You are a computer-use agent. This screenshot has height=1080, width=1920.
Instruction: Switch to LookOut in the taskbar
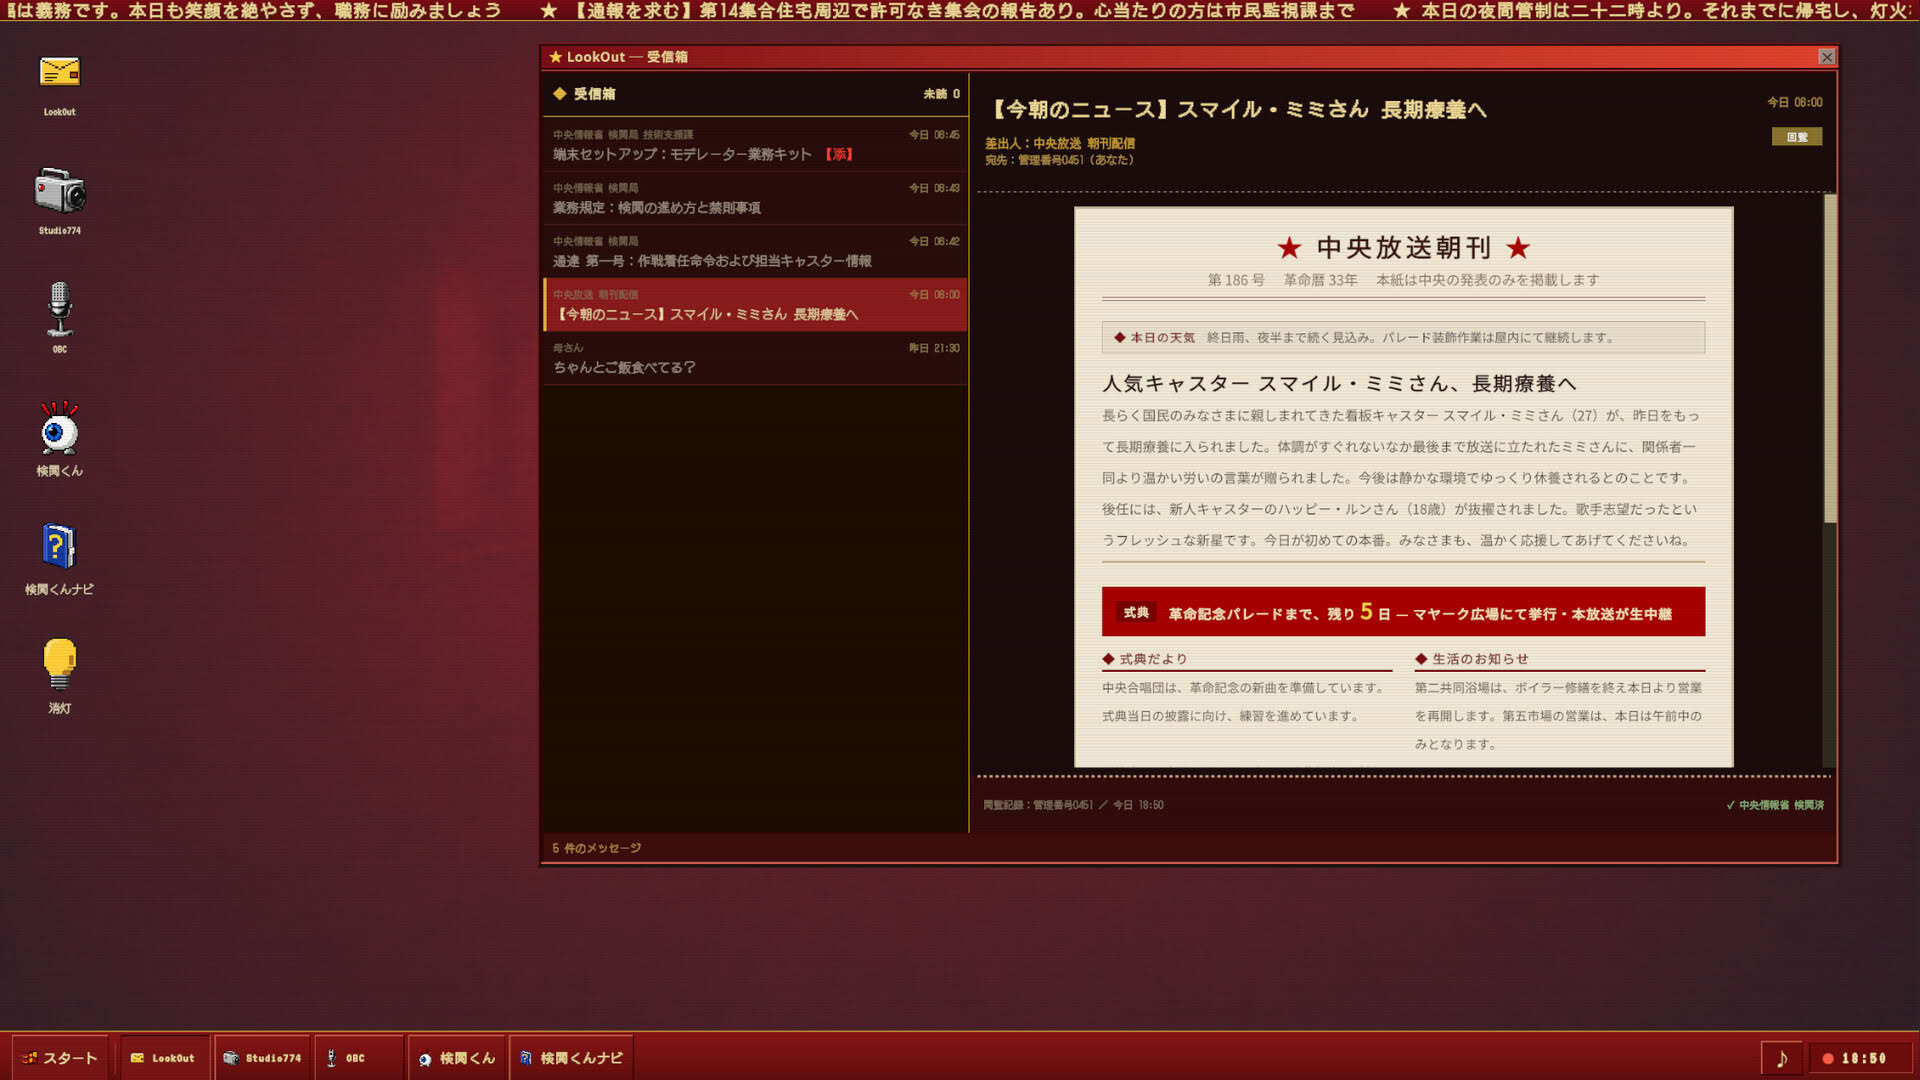point(163,1058)
